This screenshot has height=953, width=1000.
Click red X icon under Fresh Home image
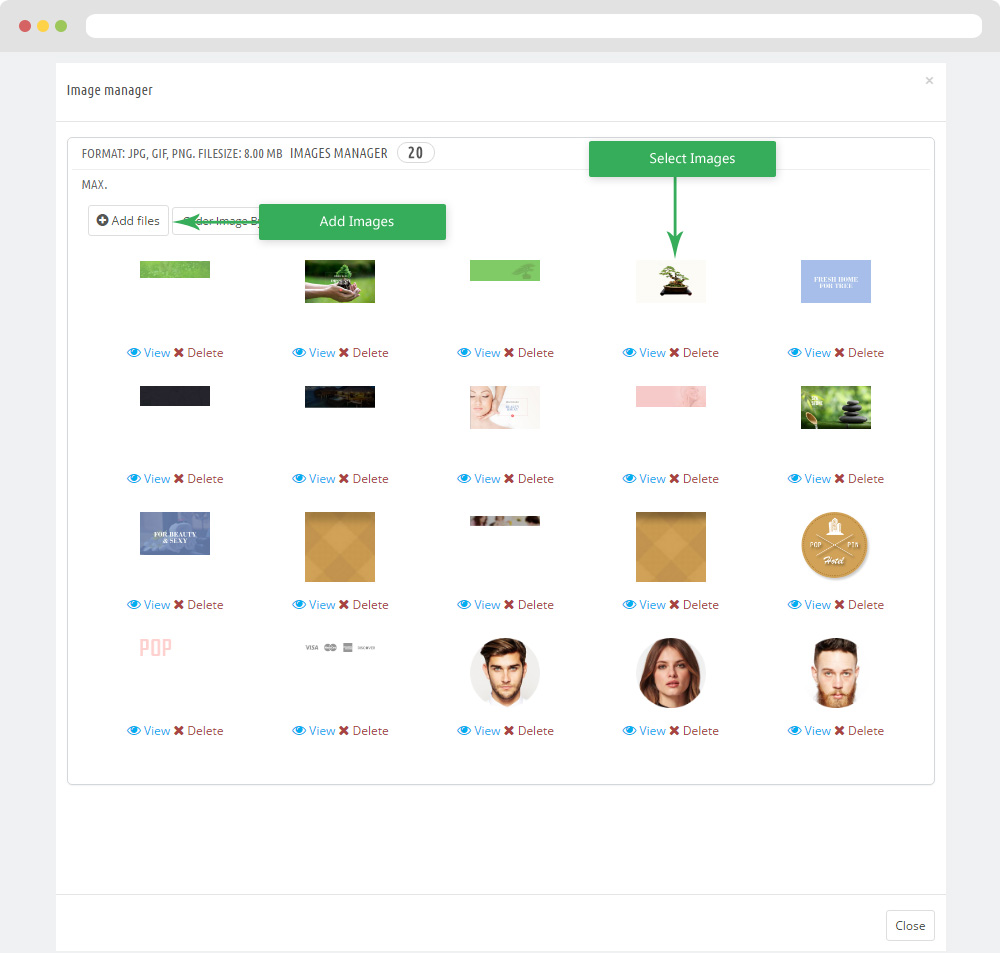click(x=840, y=353)
